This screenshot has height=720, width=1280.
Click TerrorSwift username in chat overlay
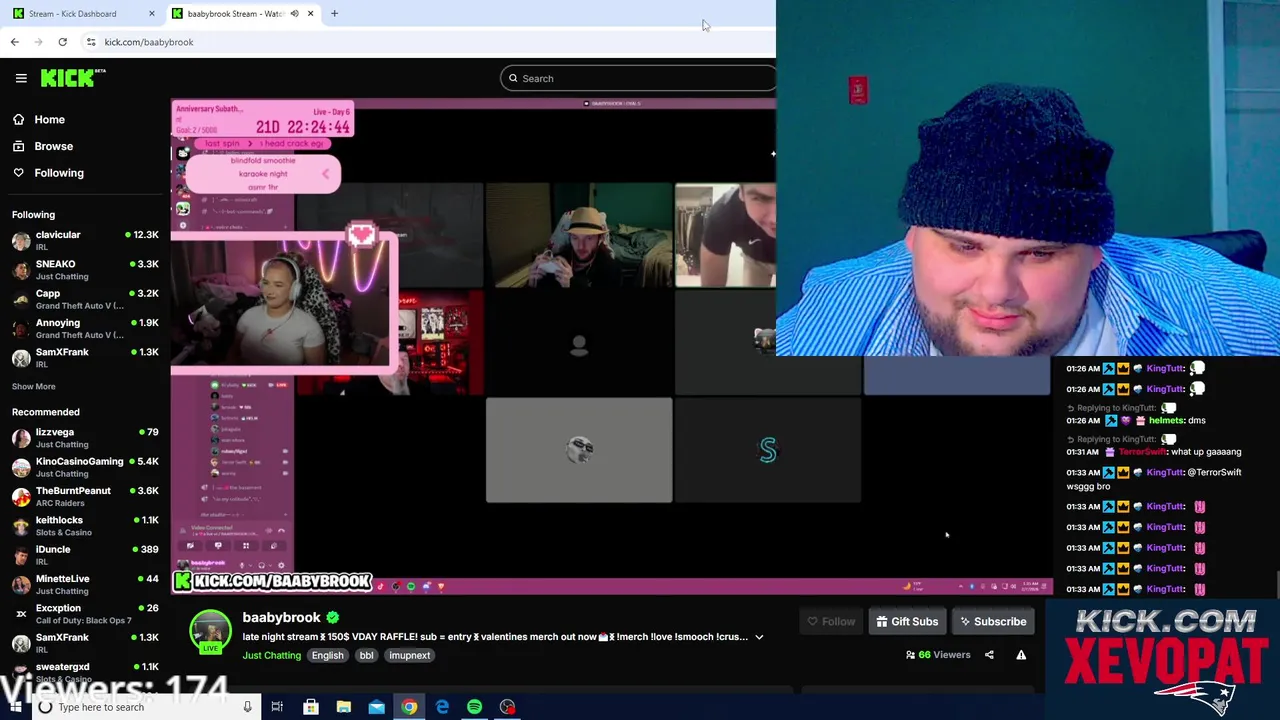click(1142, 452)
